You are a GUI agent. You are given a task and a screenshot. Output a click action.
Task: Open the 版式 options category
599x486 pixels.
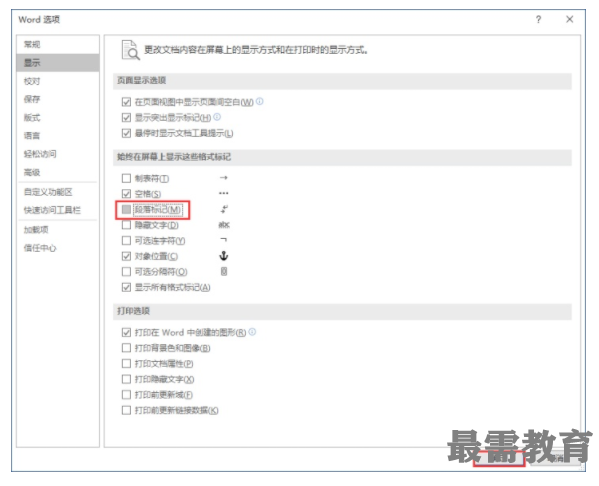(58, 117)
